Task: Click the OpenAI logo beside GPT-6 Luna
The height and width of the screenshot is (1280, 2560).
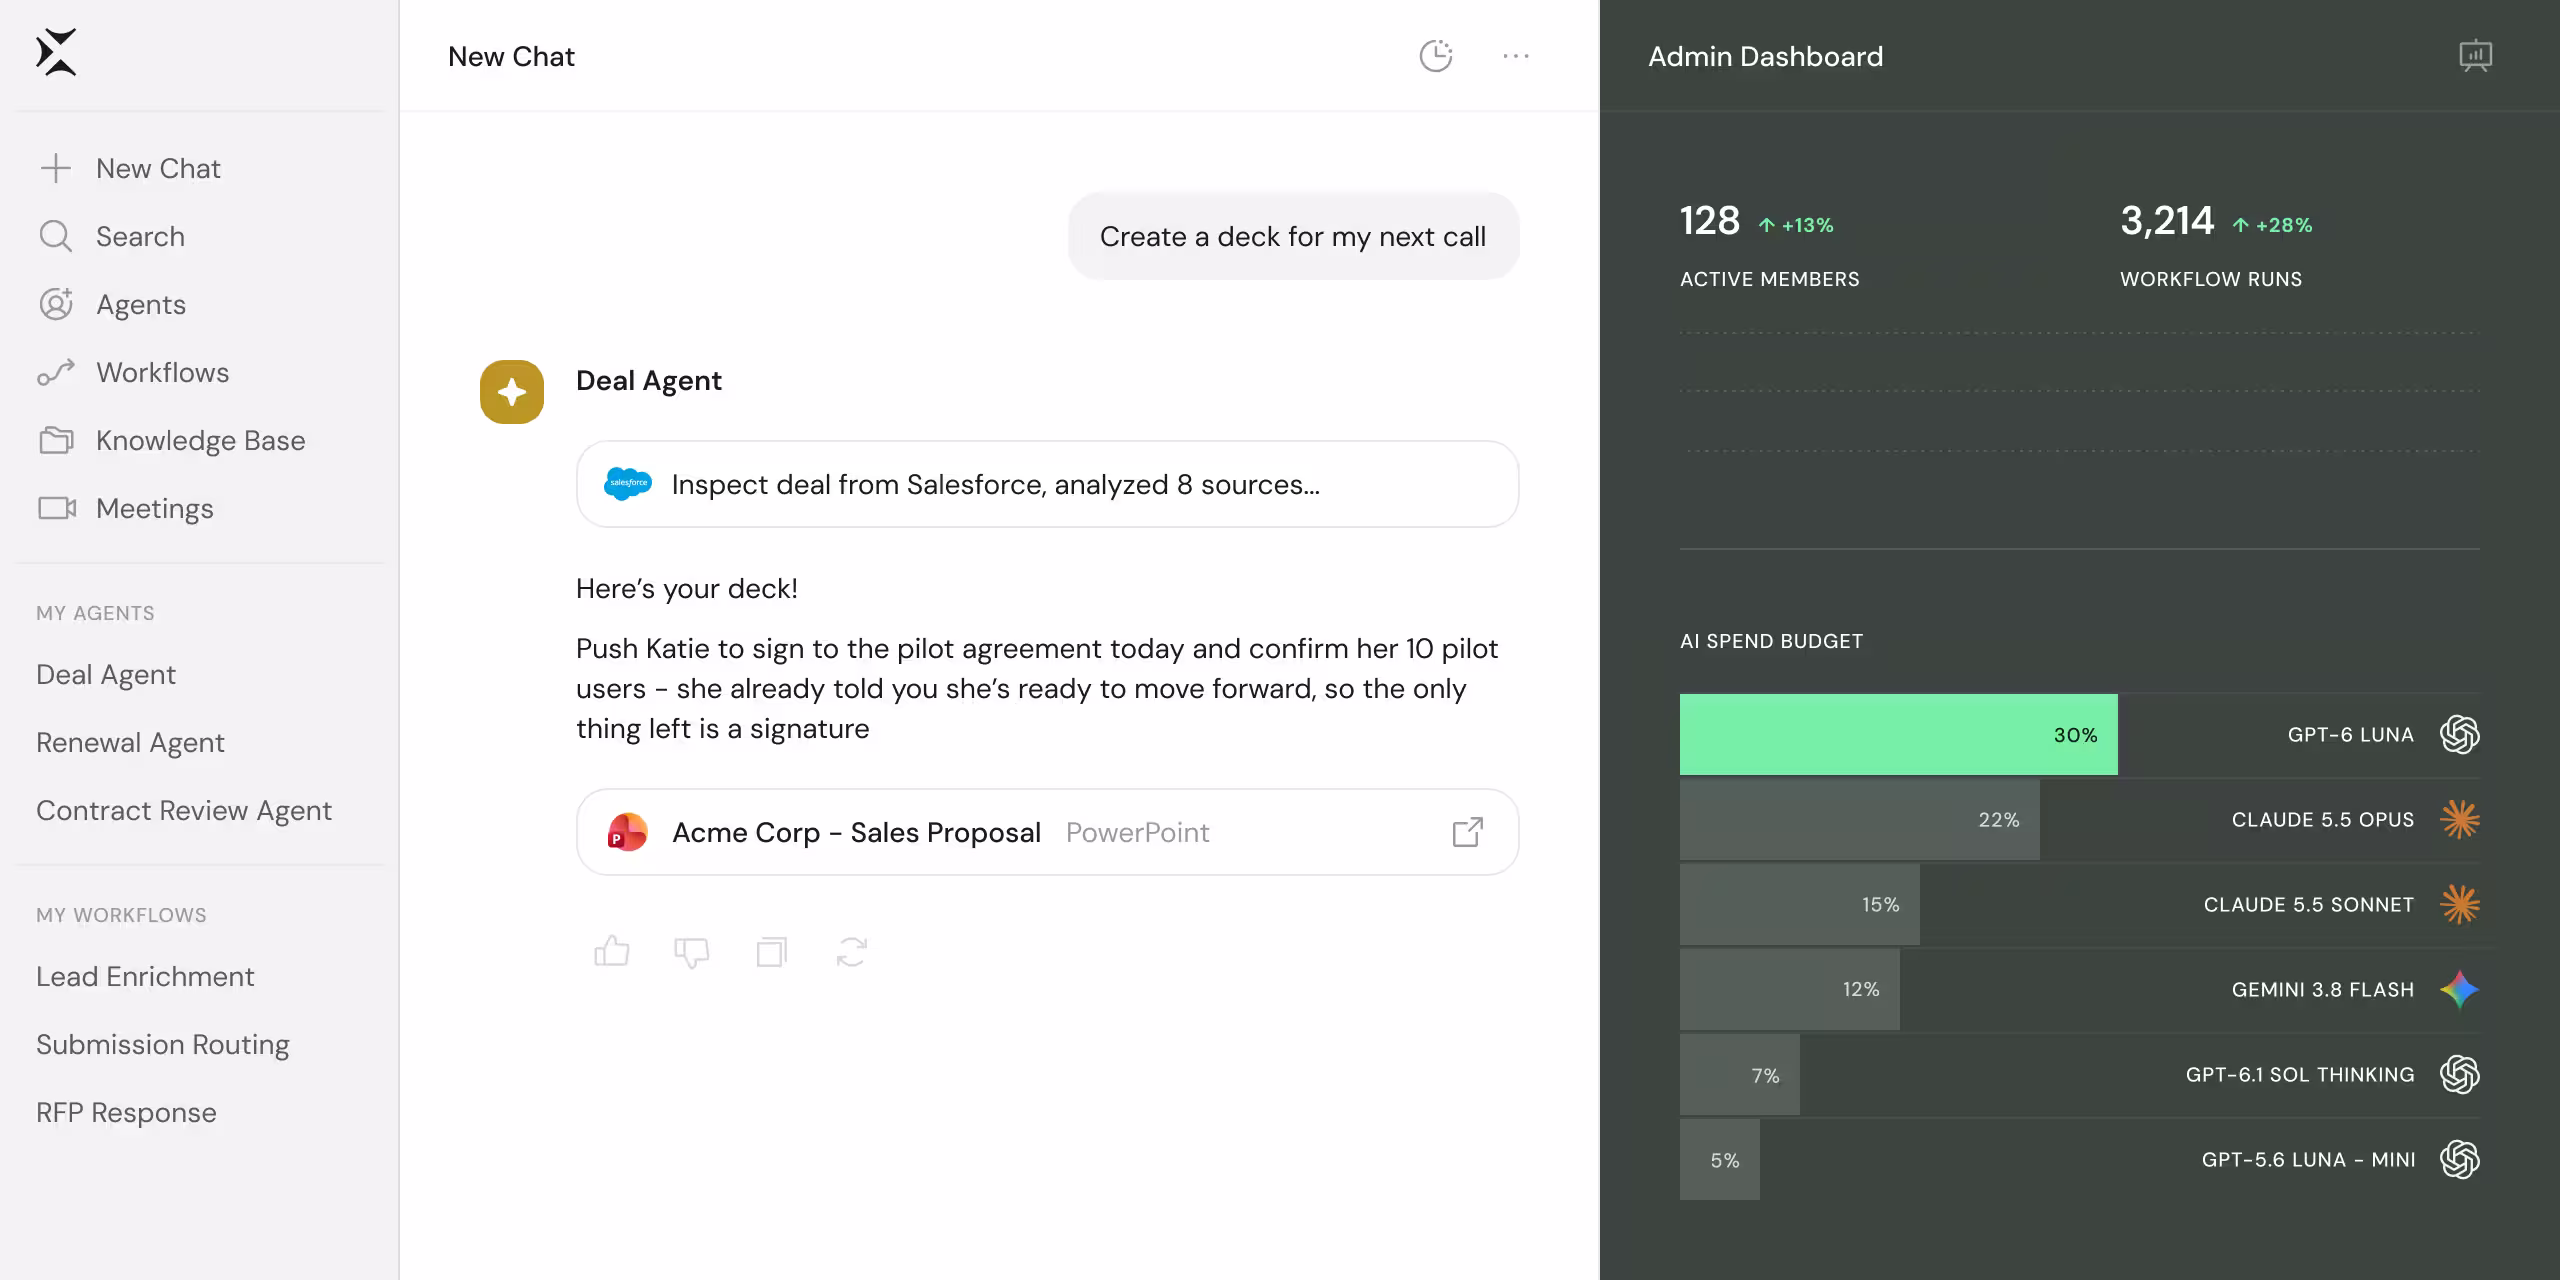Action: pos(2460,735)
